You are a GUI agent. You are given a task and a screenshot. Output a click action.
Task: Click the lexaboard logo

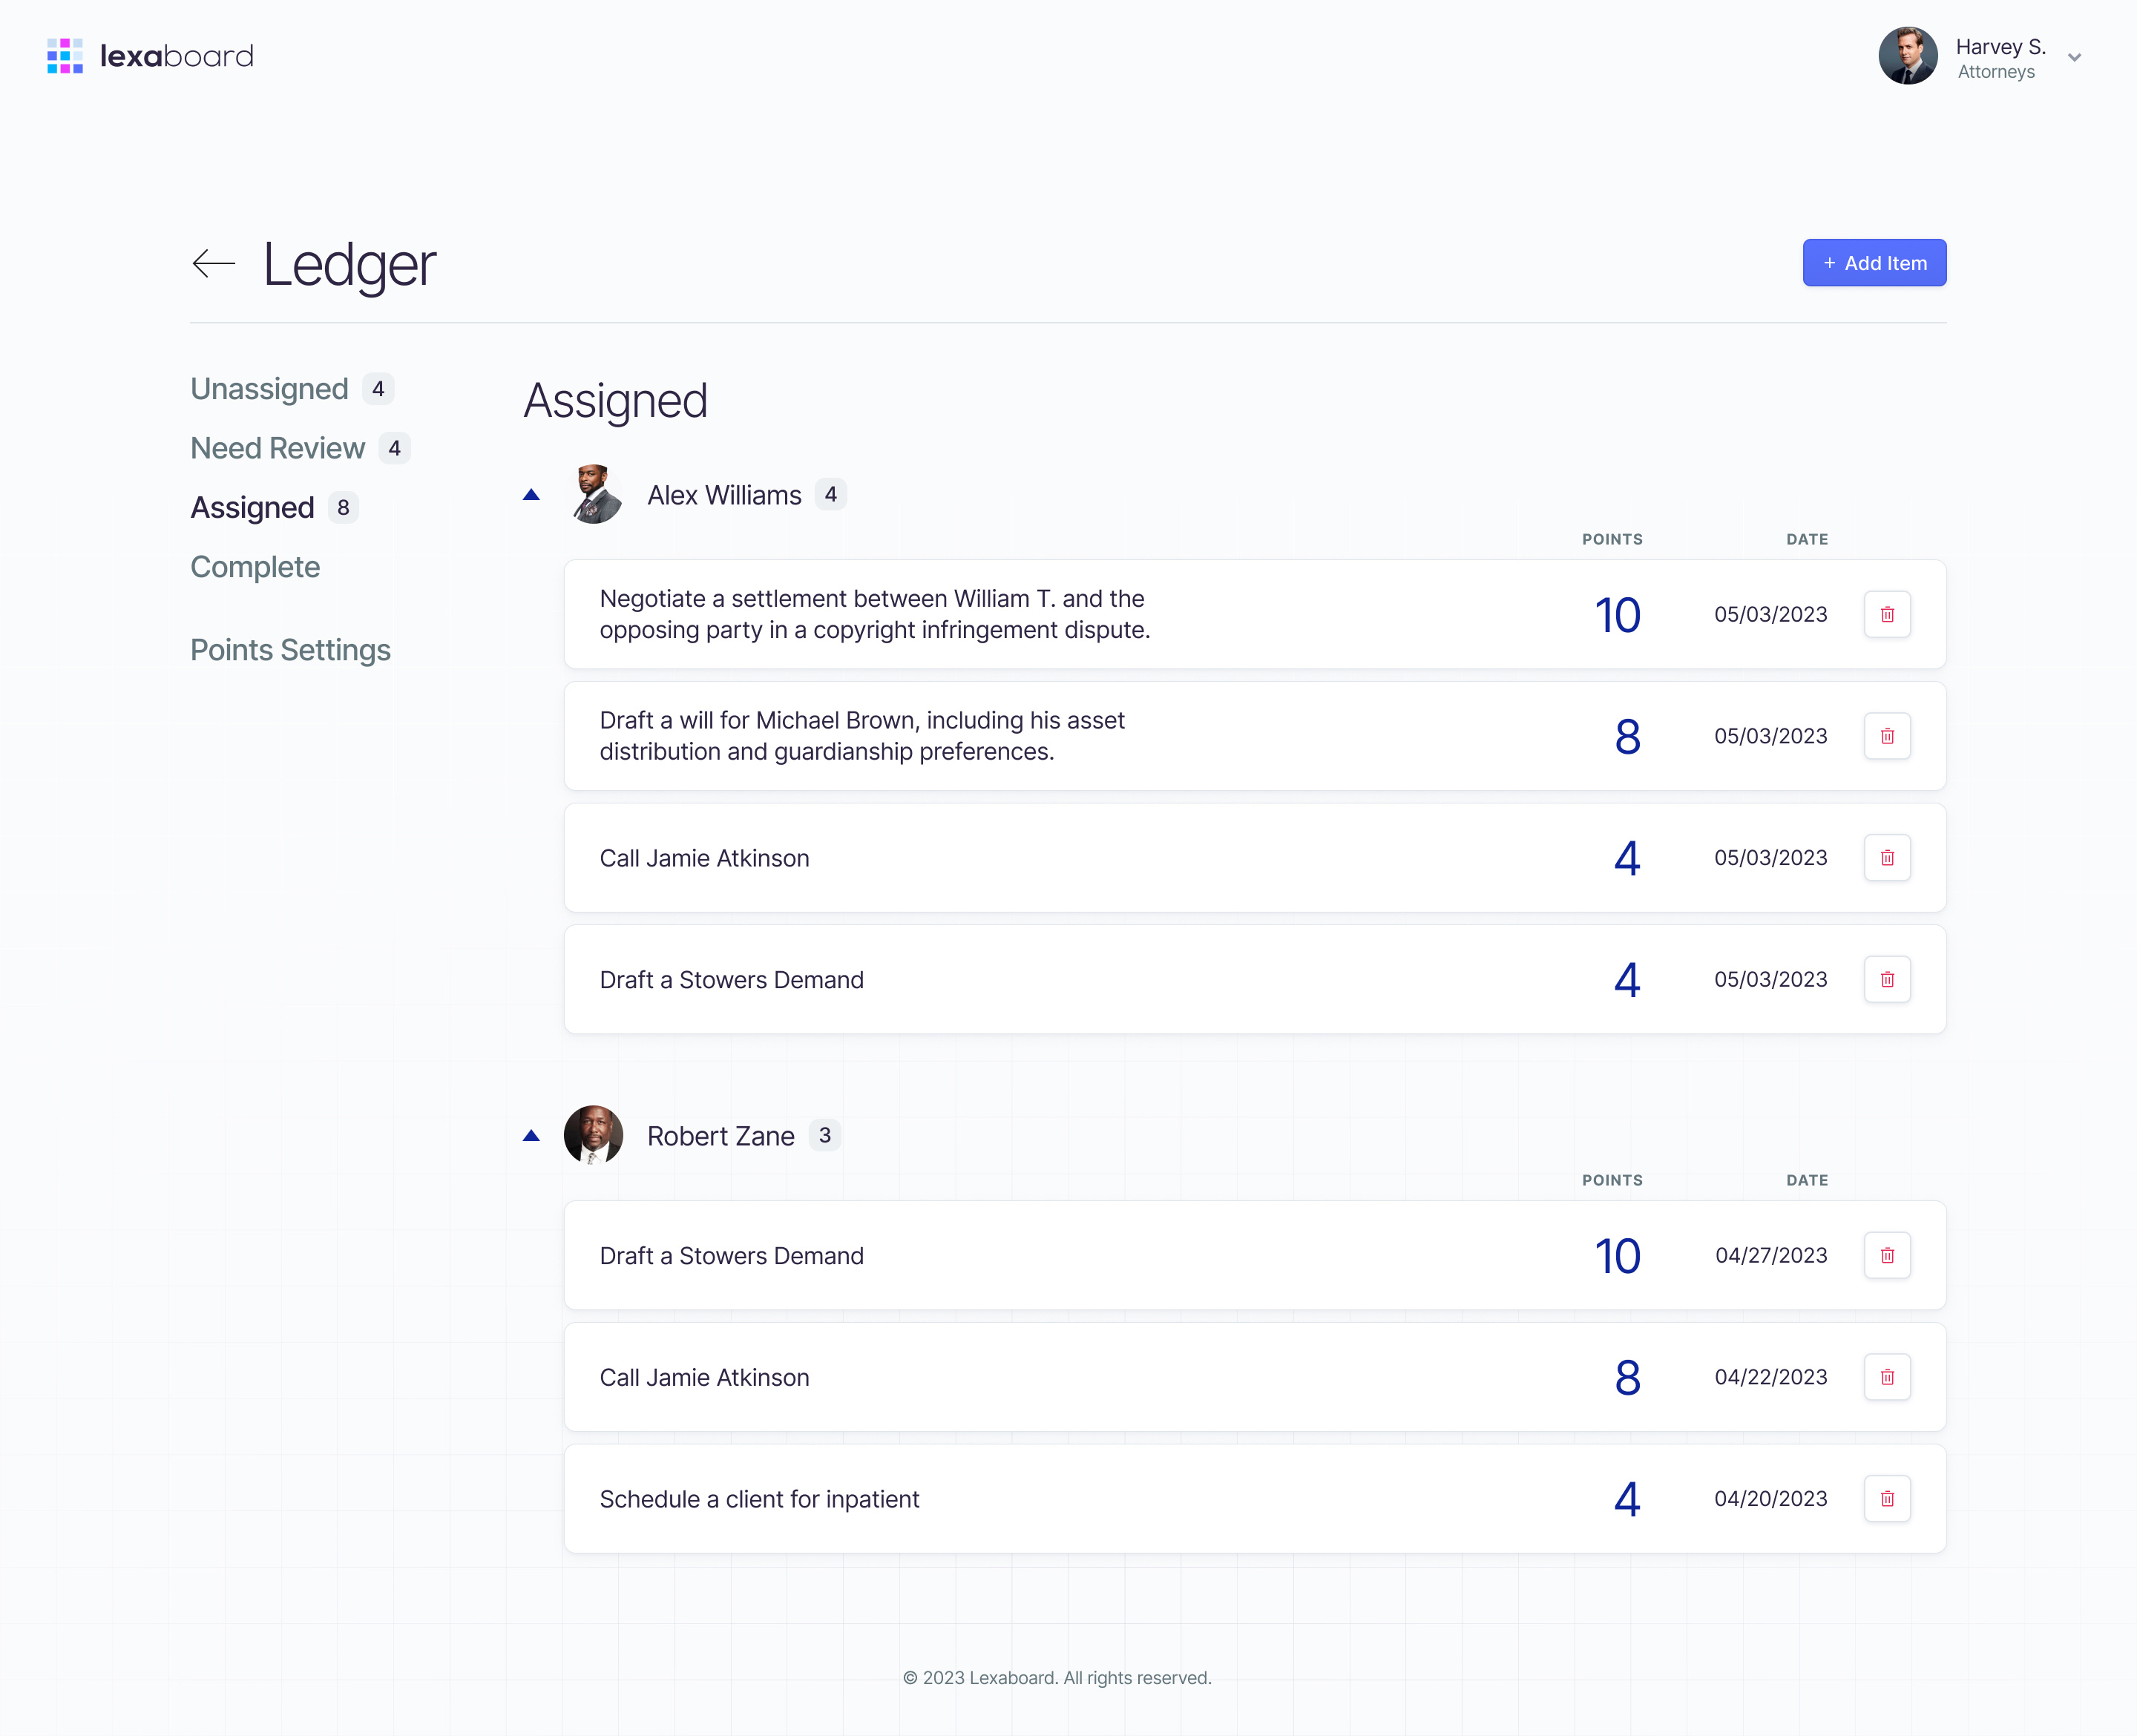click(x=150, y=56)
